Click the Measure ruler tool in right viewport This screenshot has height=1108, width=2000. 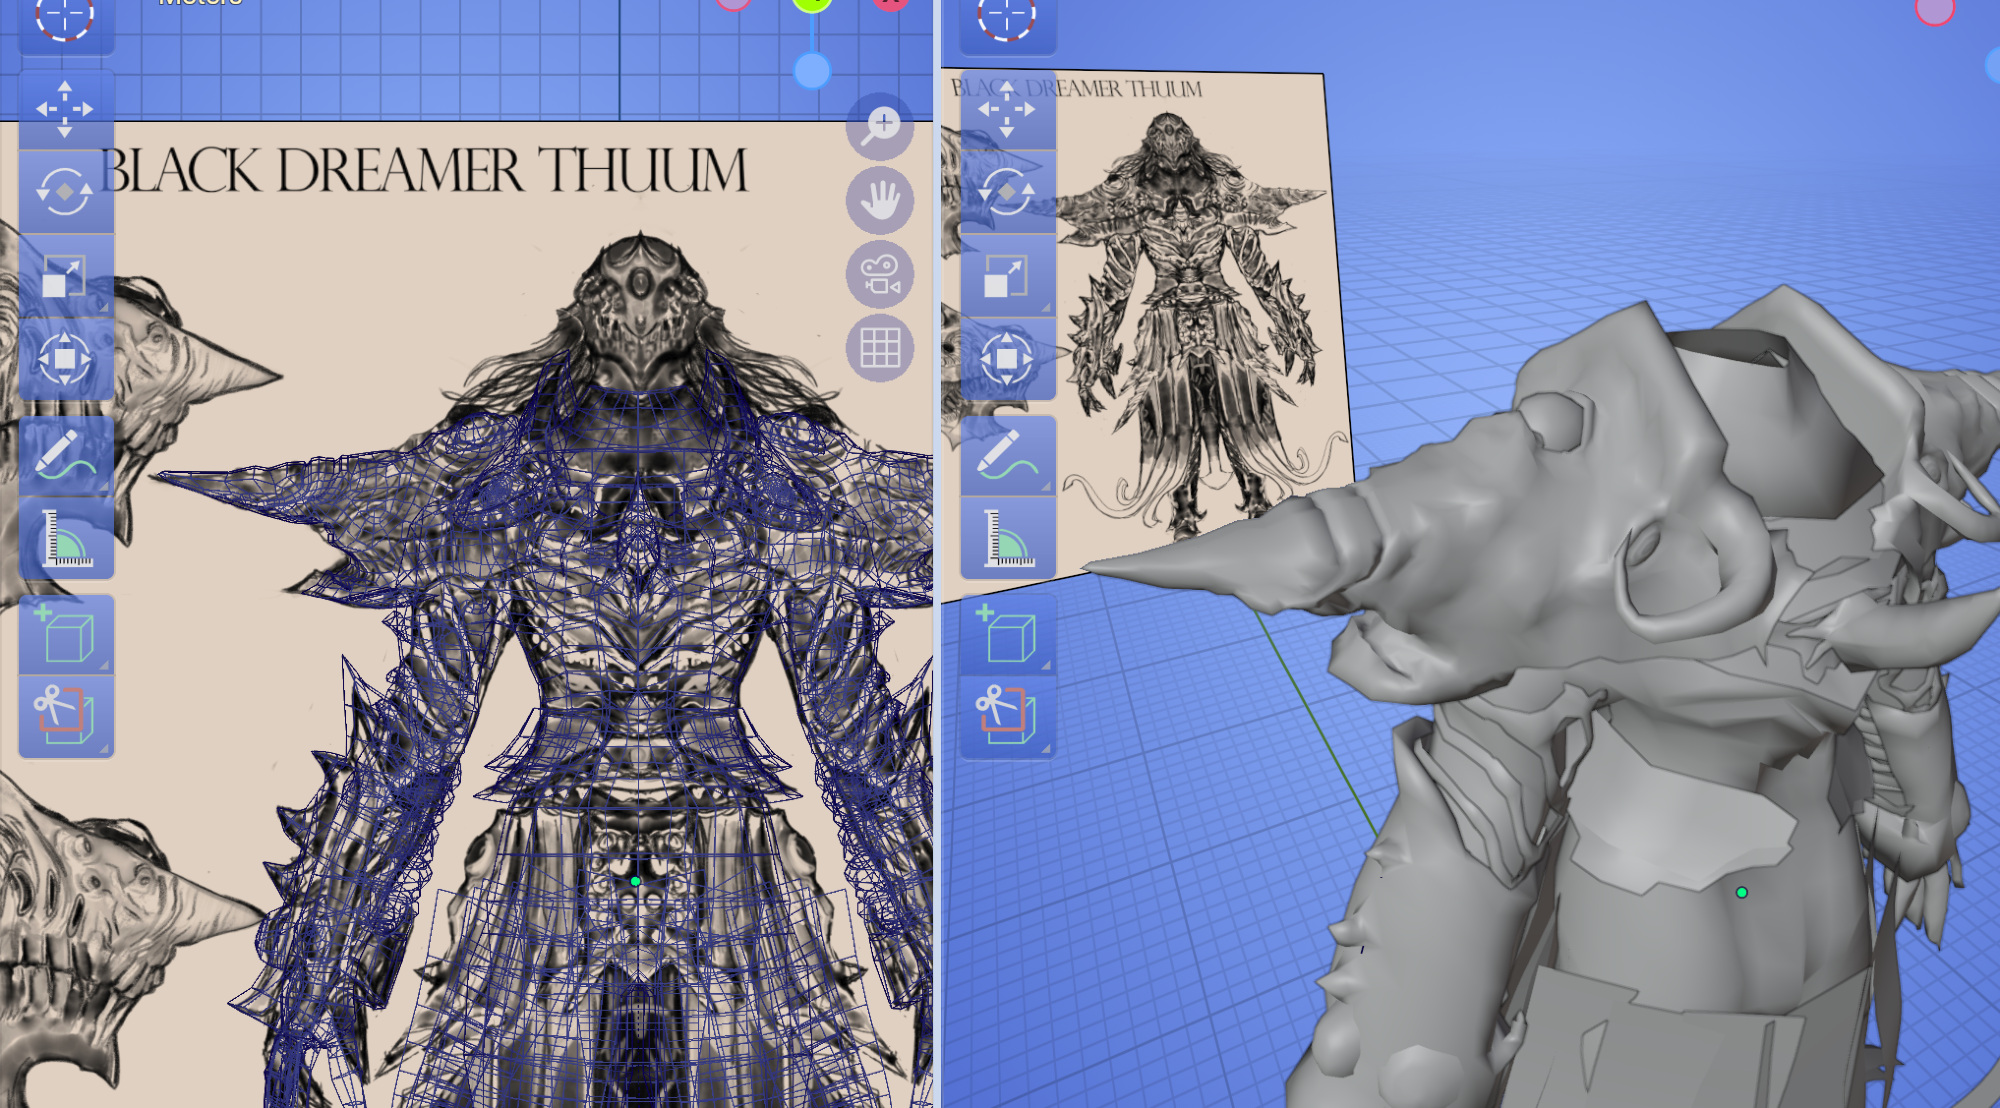(1007, 540)
